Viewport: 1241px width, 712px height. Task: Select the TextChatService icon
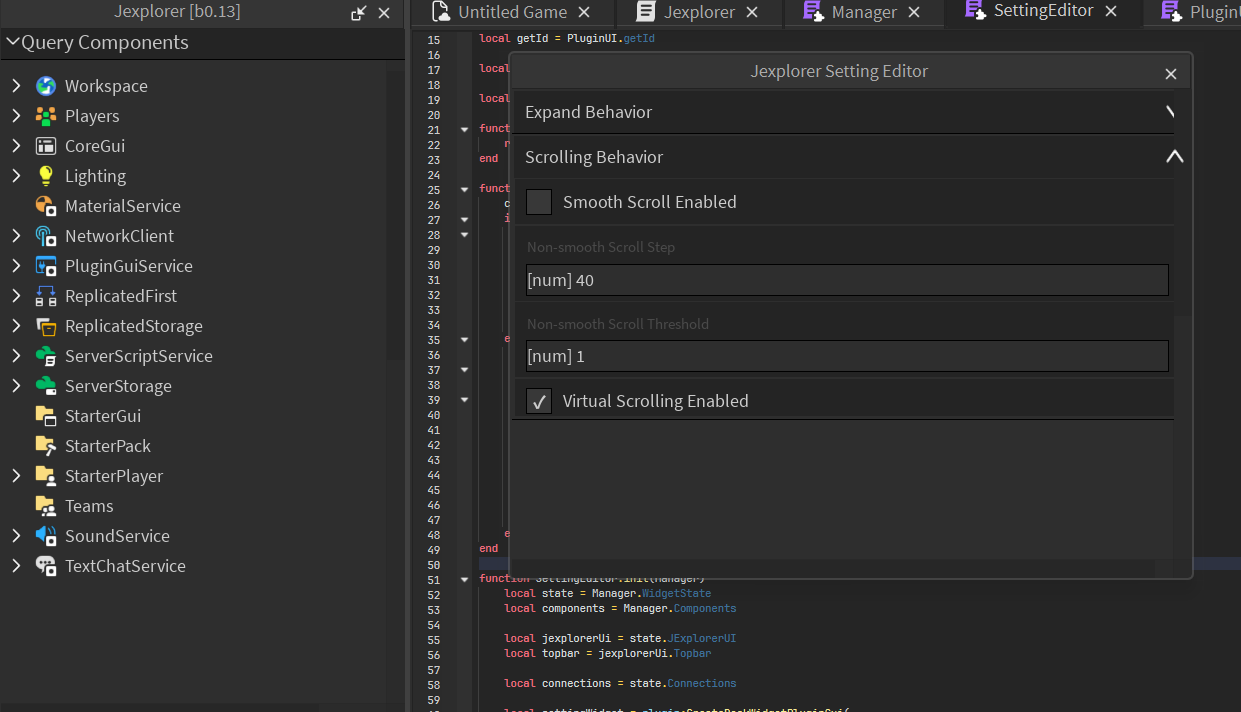point(45,566)
